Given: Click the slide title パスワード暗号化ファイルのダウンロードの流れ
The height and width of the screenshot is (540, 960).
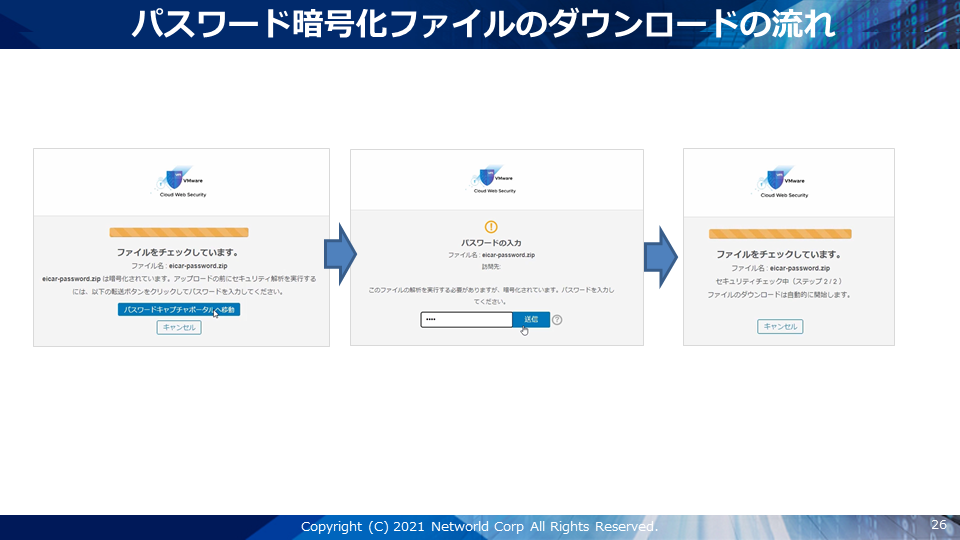Looking at the screenshot, I should pyautogui.click(x=483, y=24).
